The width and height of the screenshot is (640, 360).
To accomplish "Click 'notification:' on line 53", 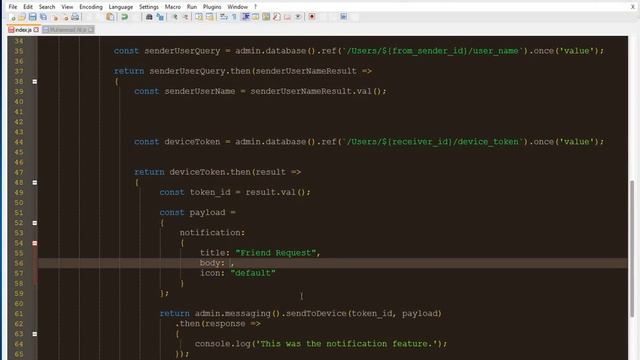I will [212, 233].
